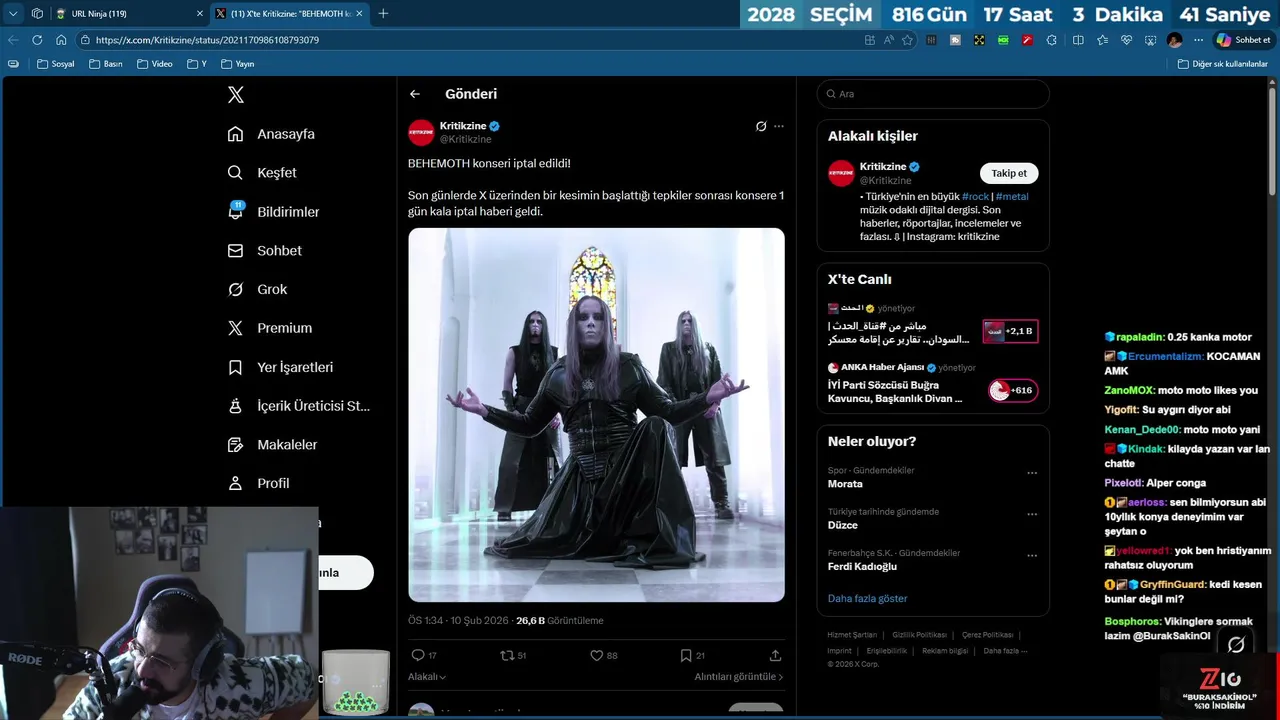
Task: Open Profil in the sidebar
Action: click(258, 483)
